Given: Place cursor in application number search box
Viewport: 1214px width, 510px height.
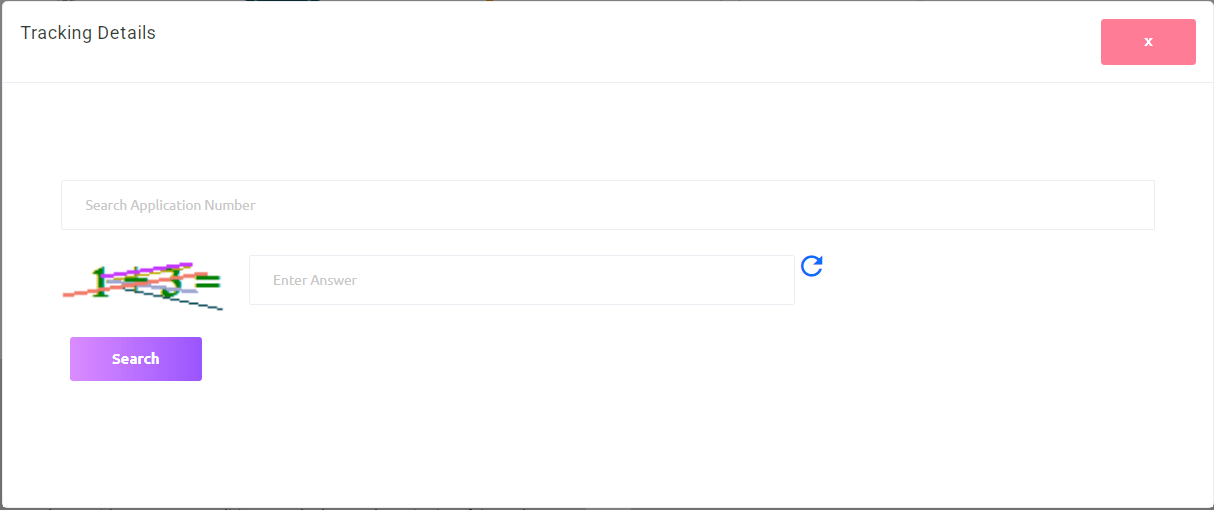Looking at the screenshot, I should pos(607,205).
